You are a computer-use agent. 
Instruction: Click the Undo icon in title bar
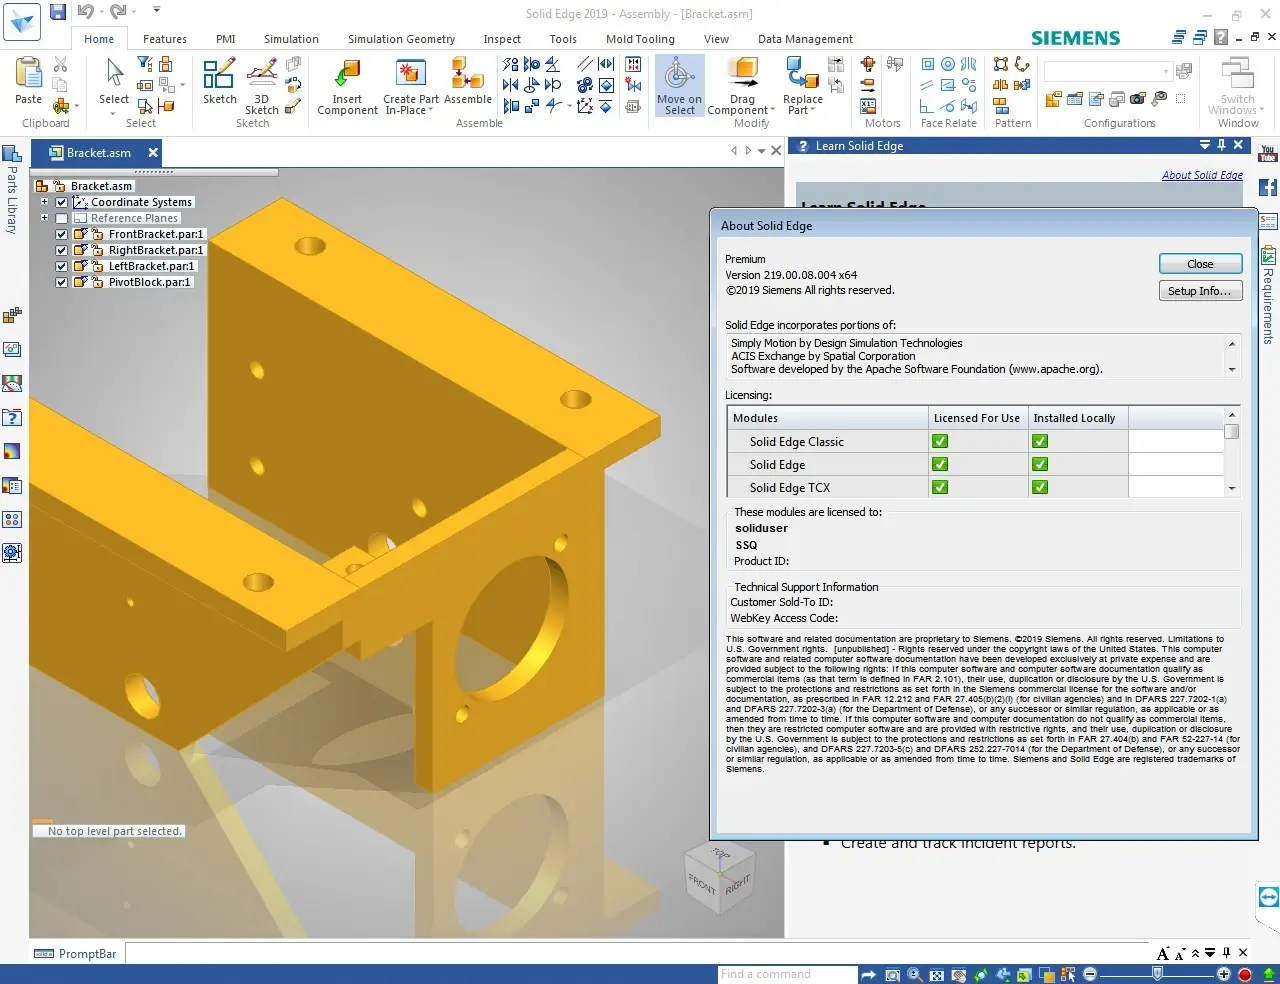(85, 12)
